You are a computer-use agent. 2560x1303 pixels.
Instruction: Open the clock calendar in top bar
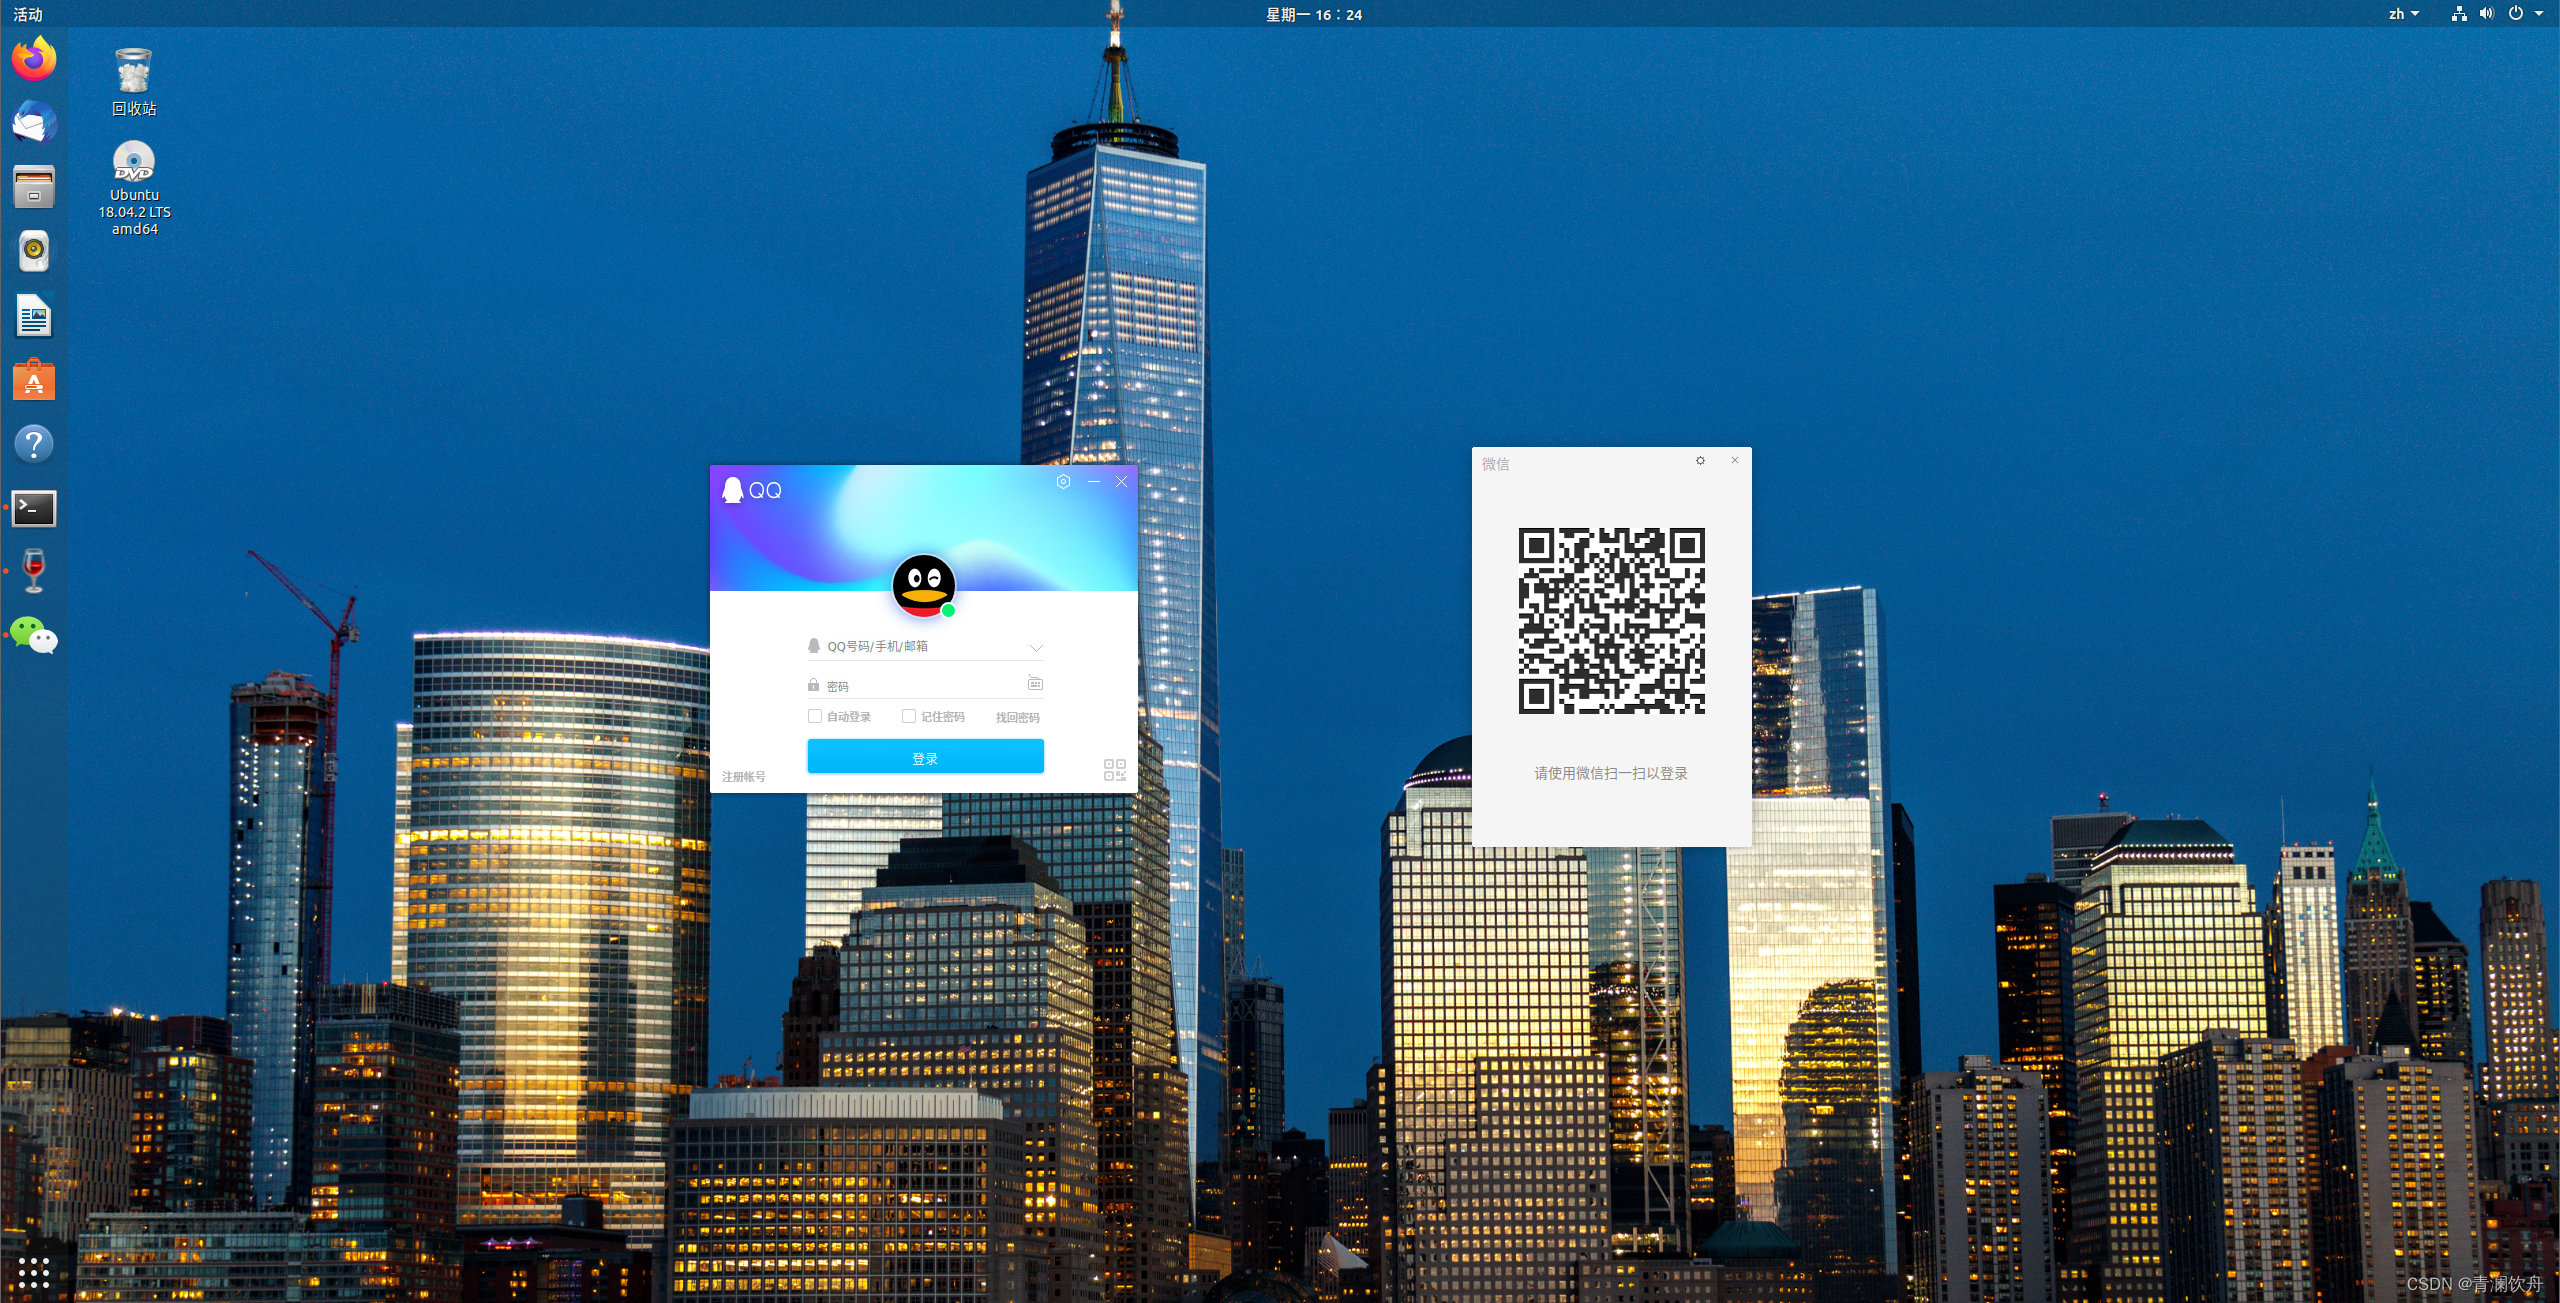click(1313, 14)
